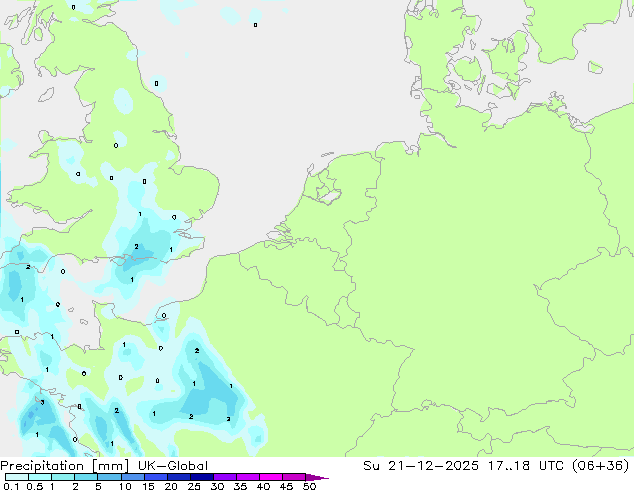
Task: Click the legend label '30'
Action: [217, 486]
